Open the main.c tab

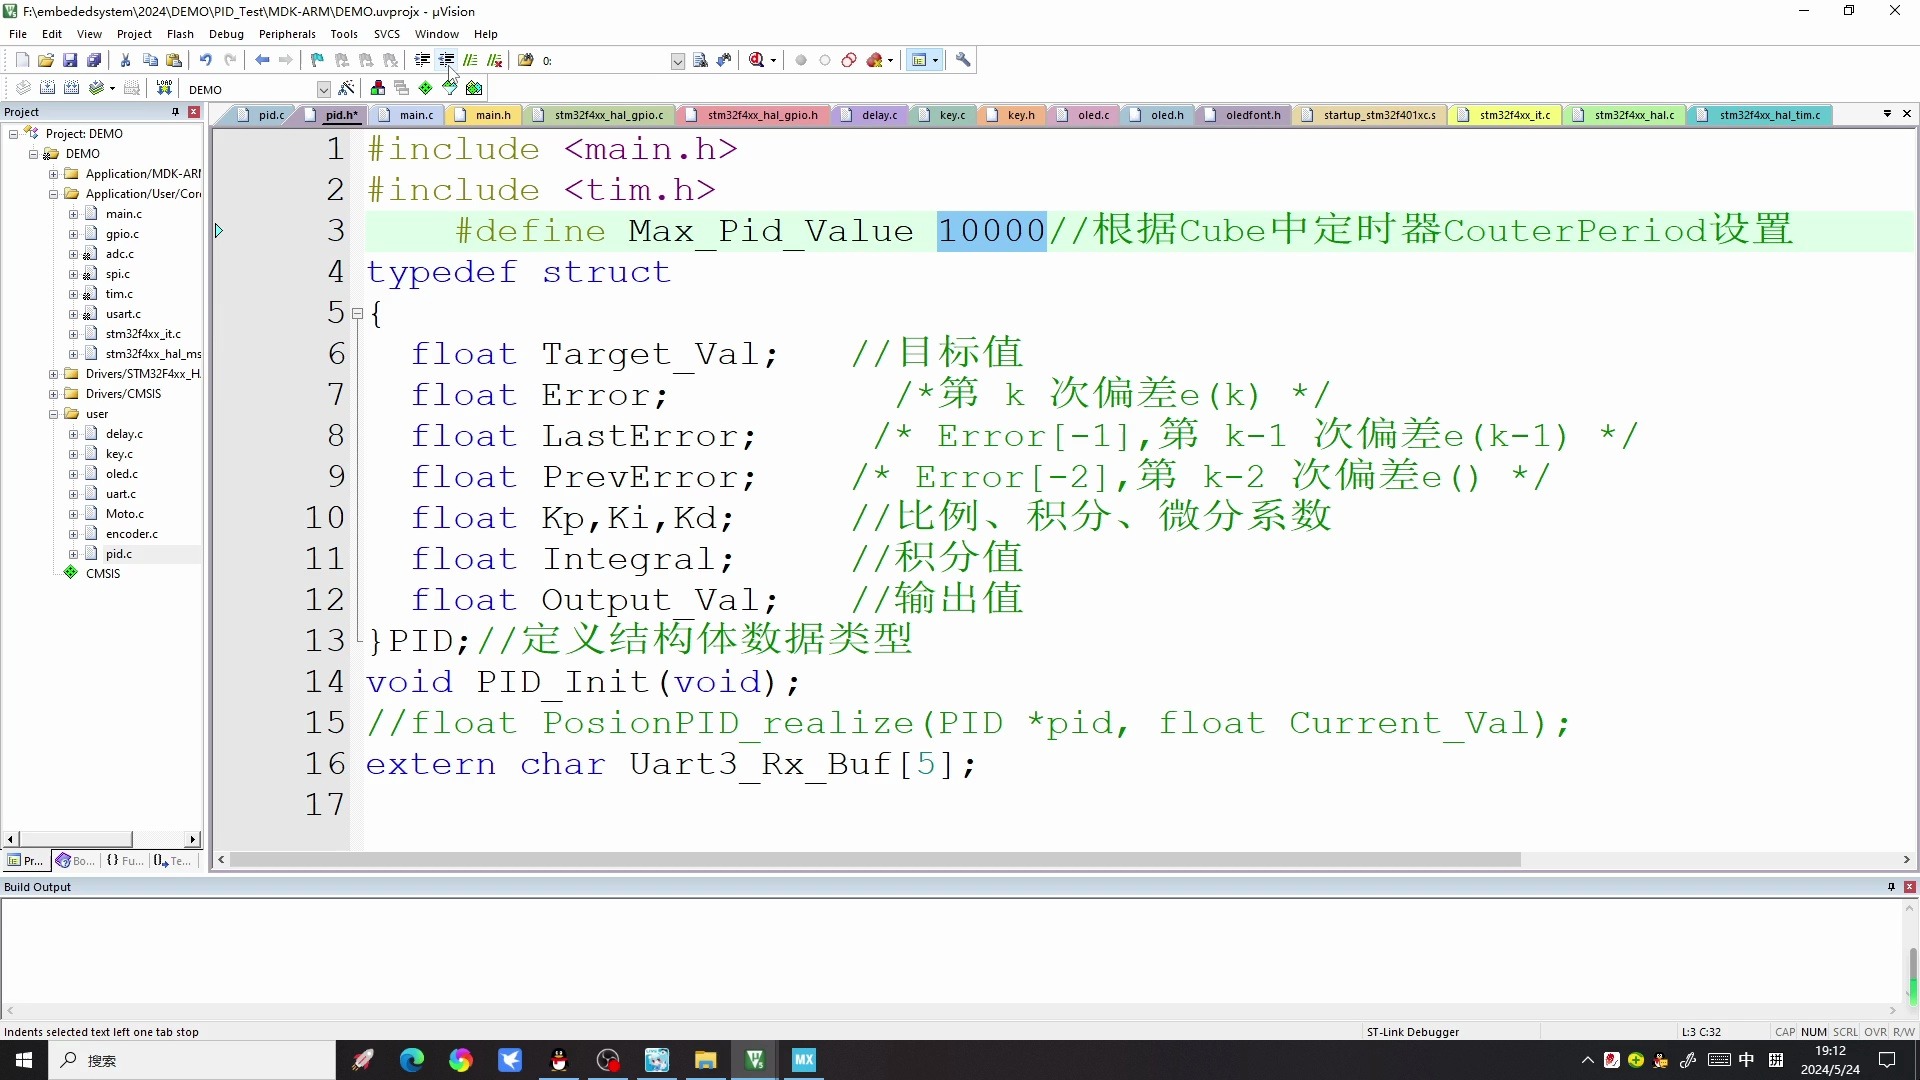click(417, 115)
